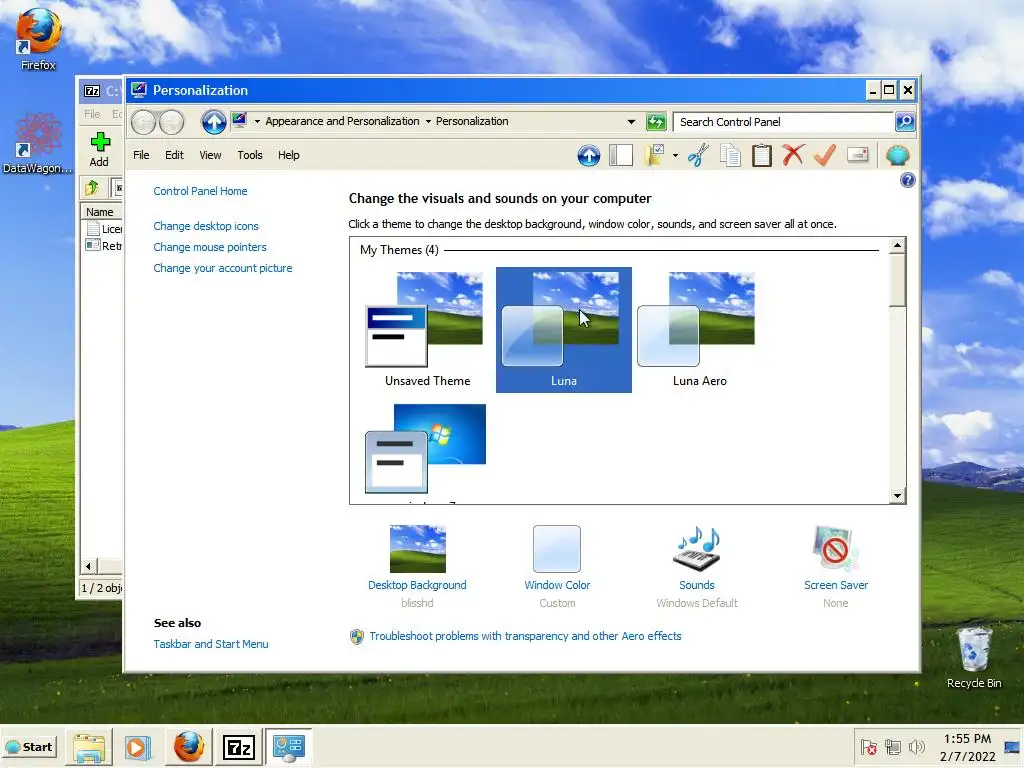Open the View menu

[210, 155]
